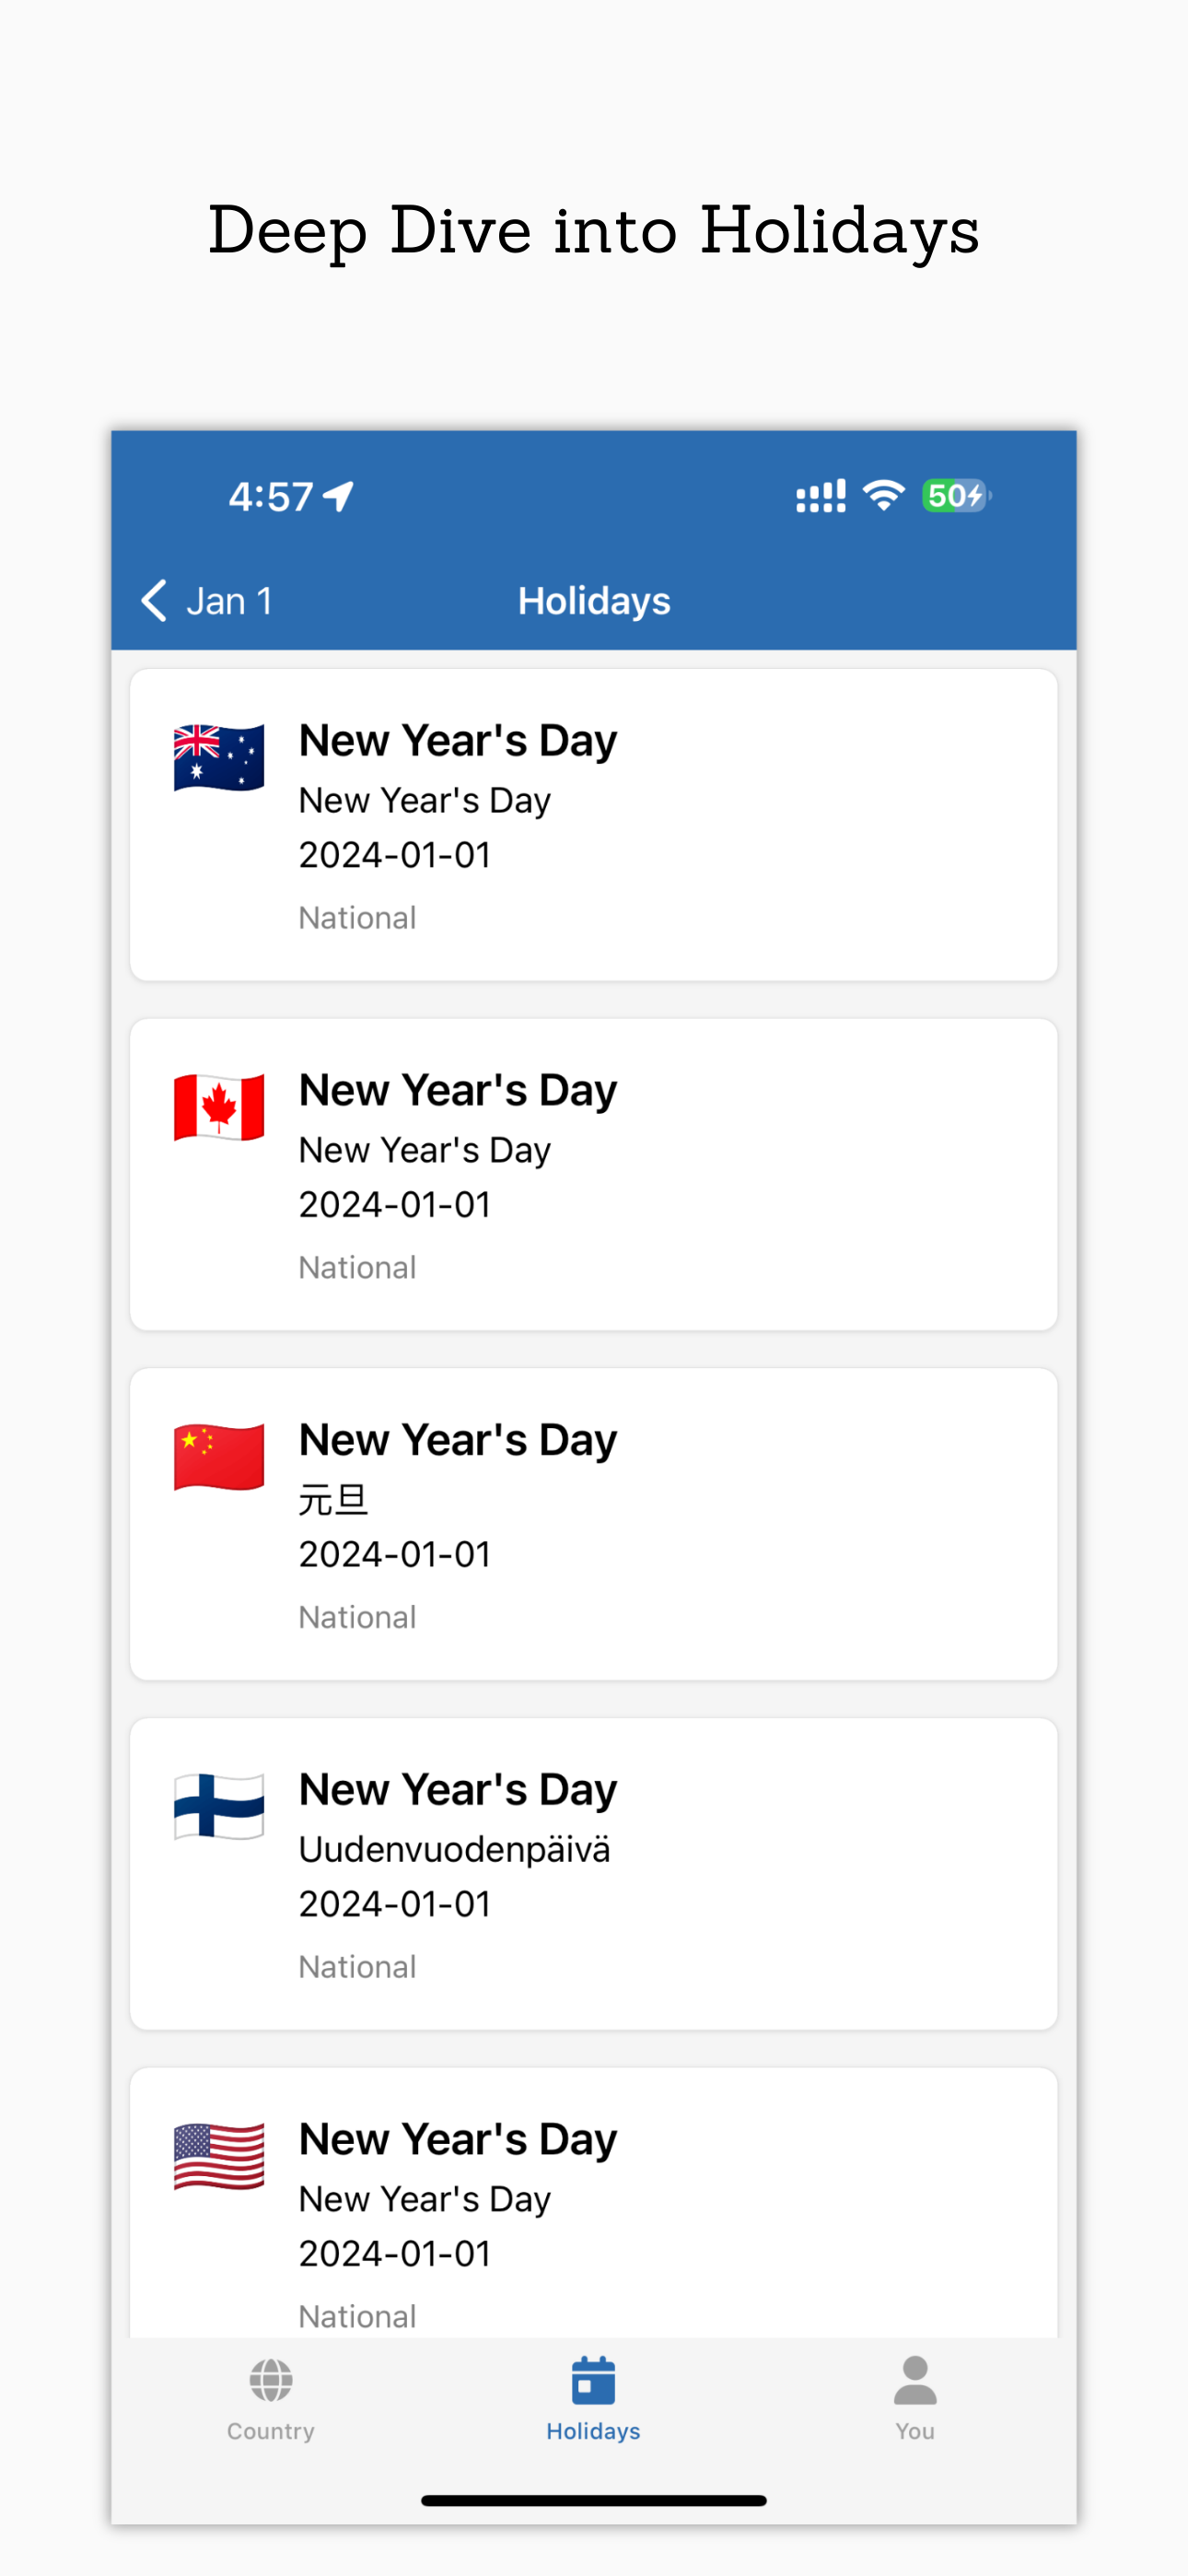Go back to Jan 1
1188x2576 pixels.
[207, 601]
